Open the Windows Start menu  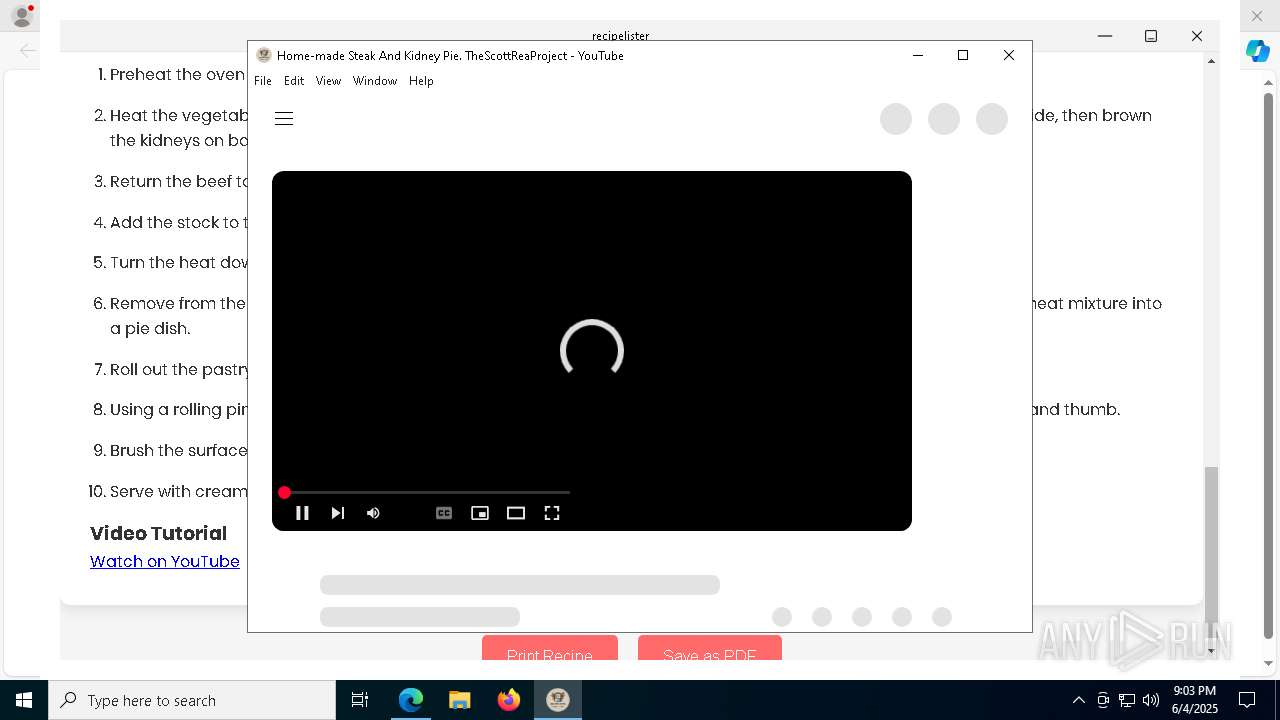pyautogui.click(x=24, y=700)
